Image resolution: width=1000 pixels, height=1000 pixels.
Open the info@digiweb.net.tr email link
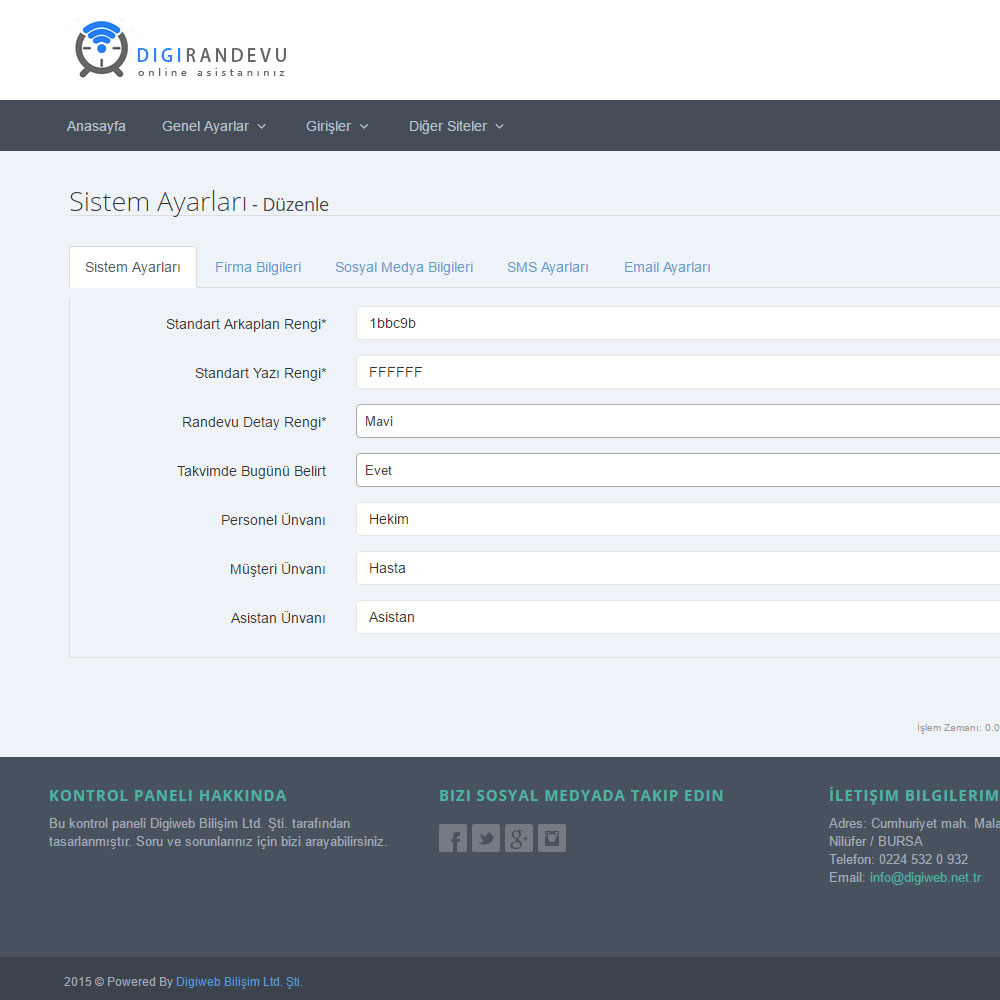pyautogui.click(x=925, y=878)
